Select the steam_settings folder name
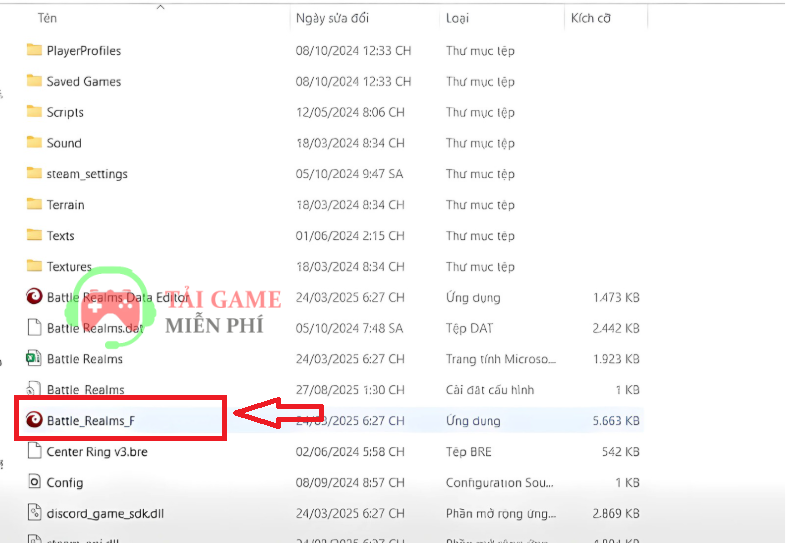 [x=87, y=174]
